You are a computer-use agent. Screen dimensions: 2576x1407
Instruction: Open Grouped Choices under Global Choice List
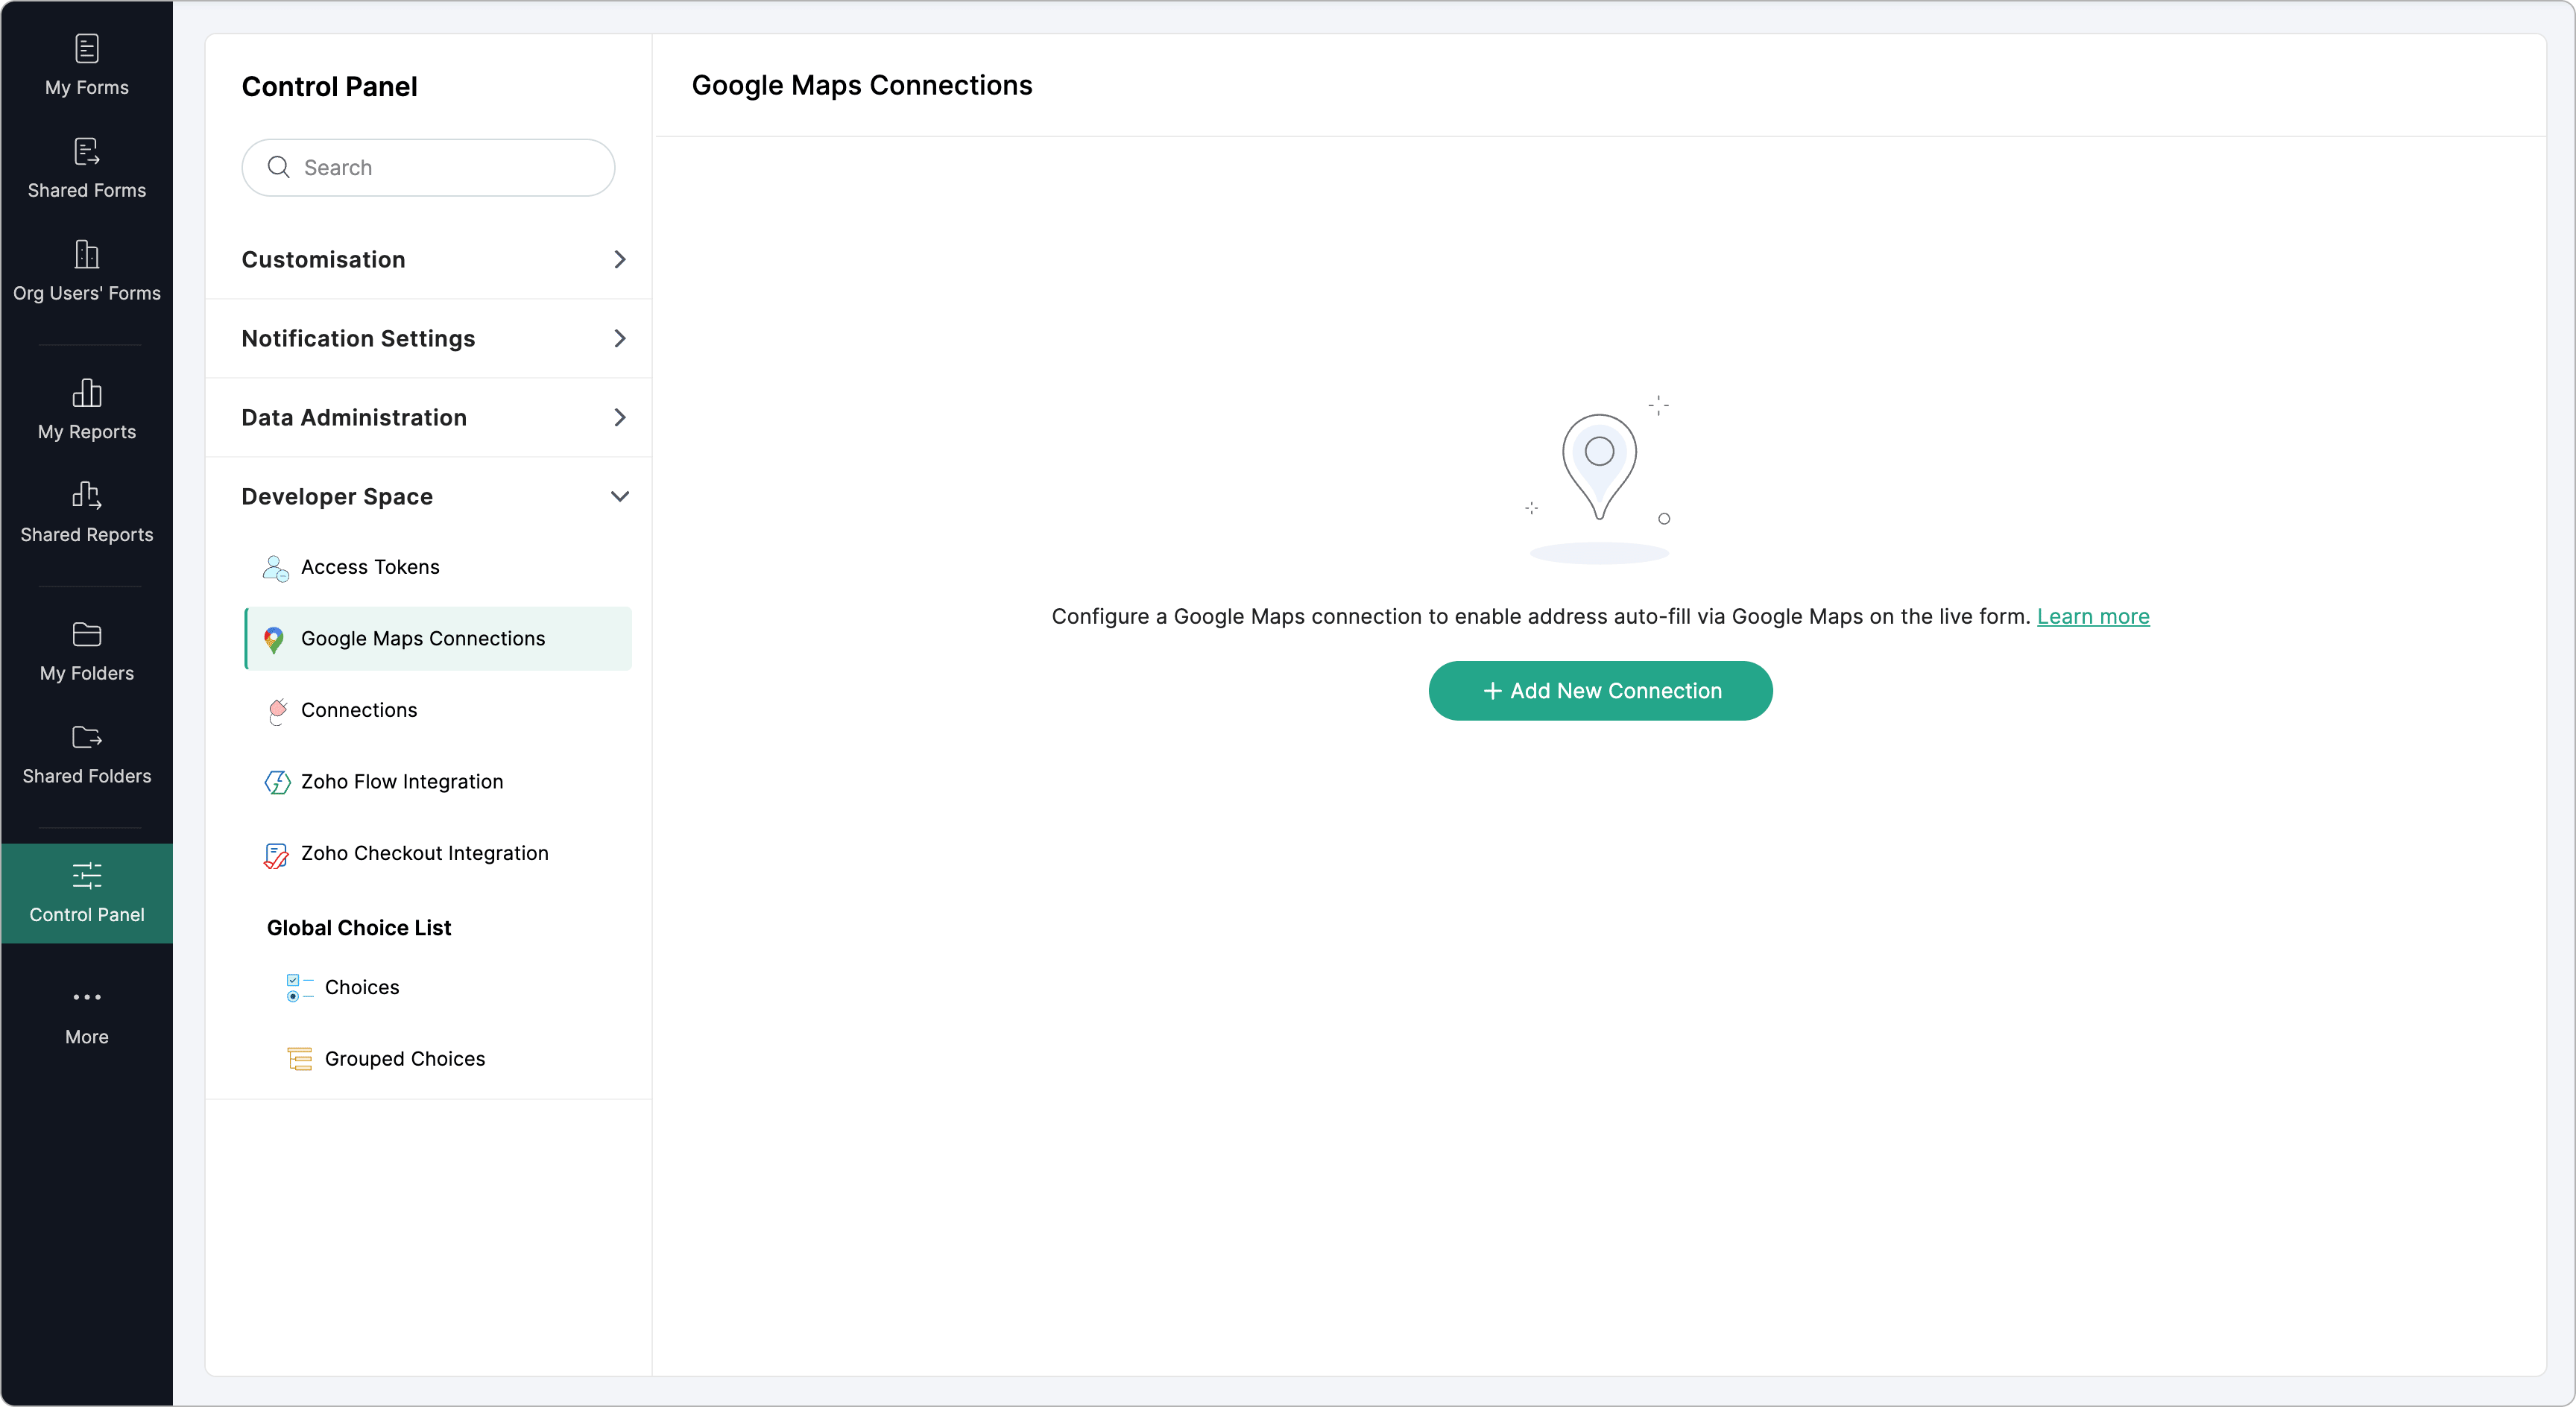(404, 1059)
